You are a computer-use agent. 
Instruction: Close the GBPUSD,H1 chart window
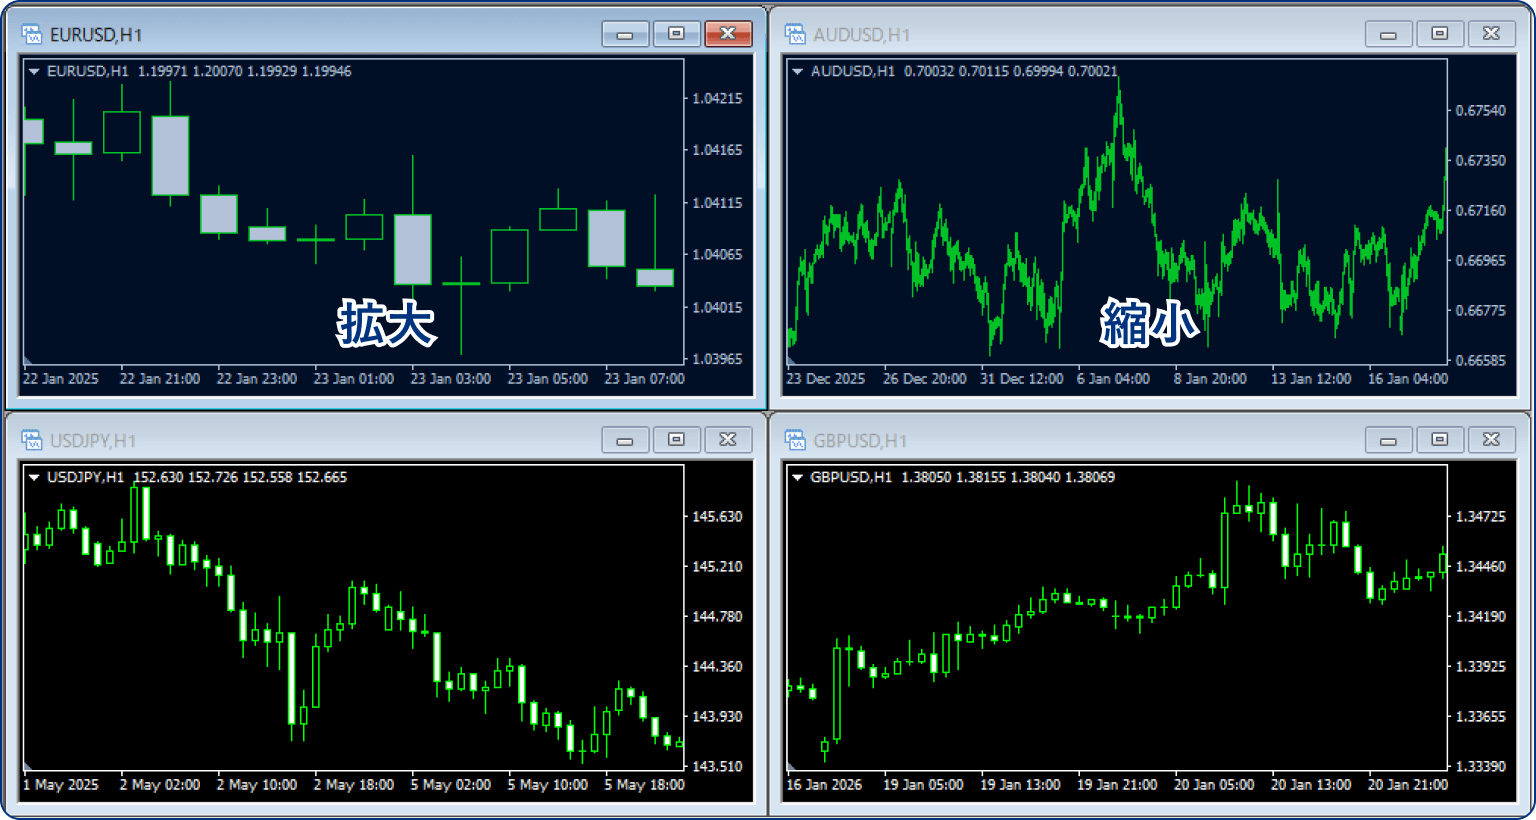point(1491,440)
